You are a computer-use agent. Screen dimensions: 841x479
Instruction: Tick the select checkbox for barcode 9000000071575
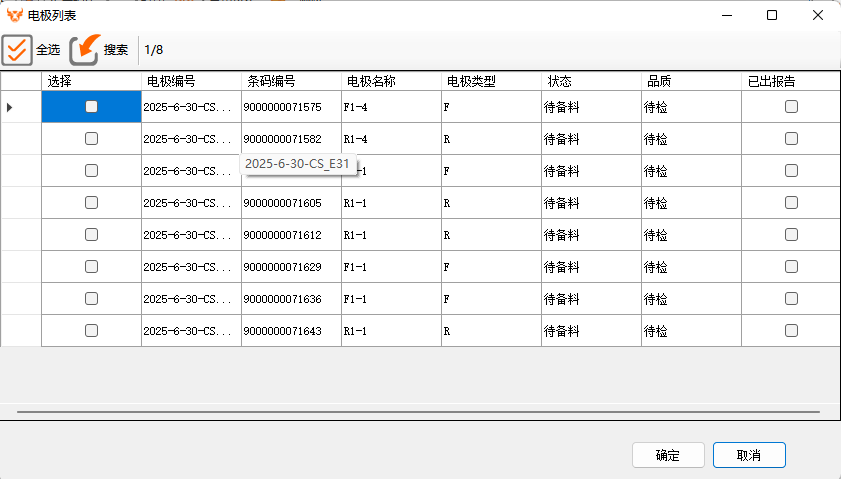coord(91,107)
